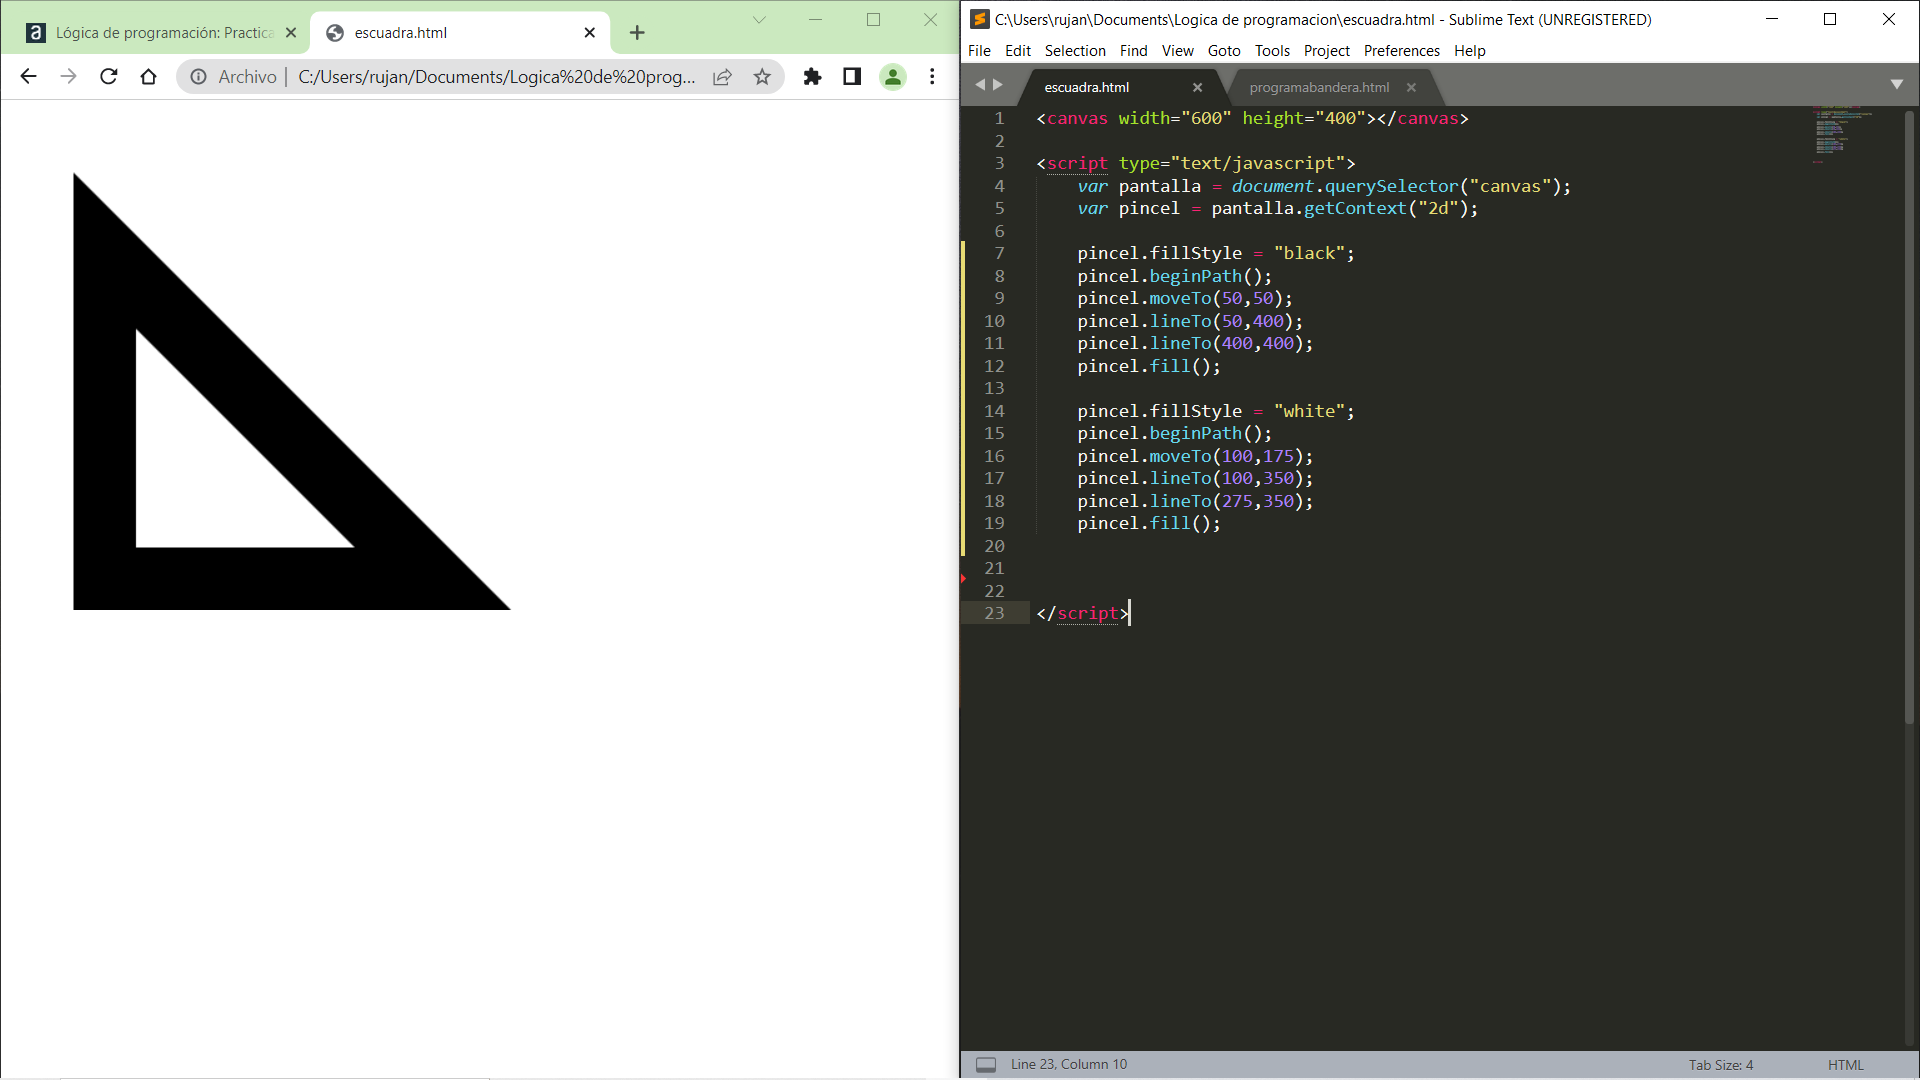Open Chrome home page button
1920x1080 pixels.
click(x=149, y=77)
